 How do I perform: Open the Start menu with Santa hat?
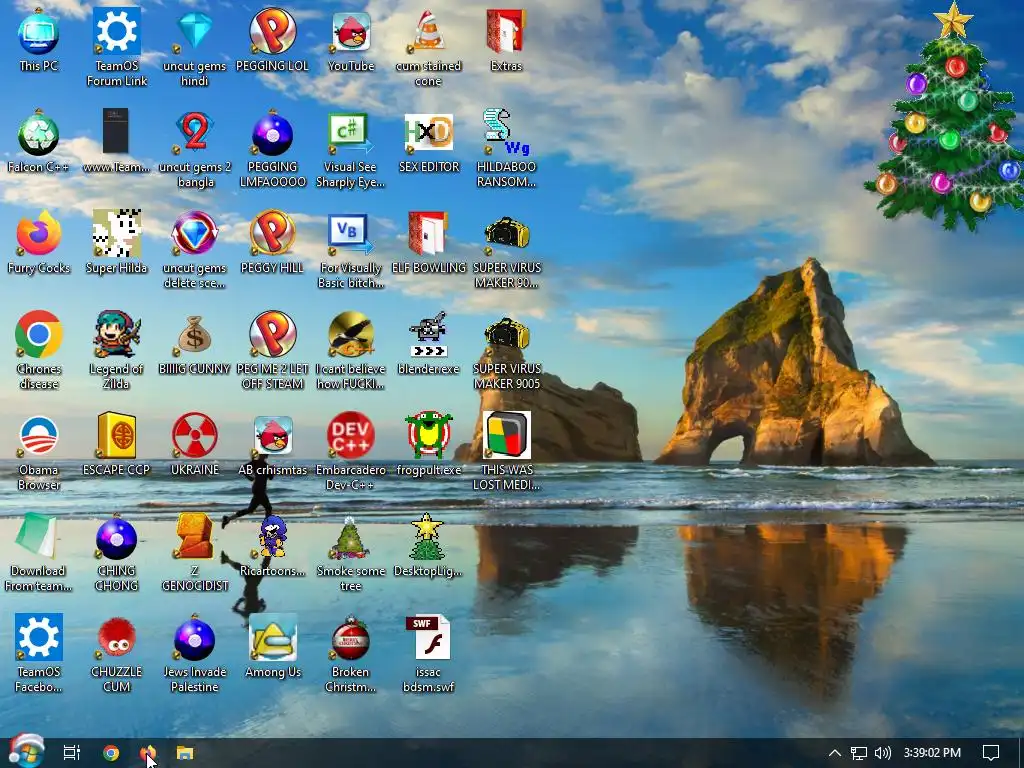tap(26, 751)
